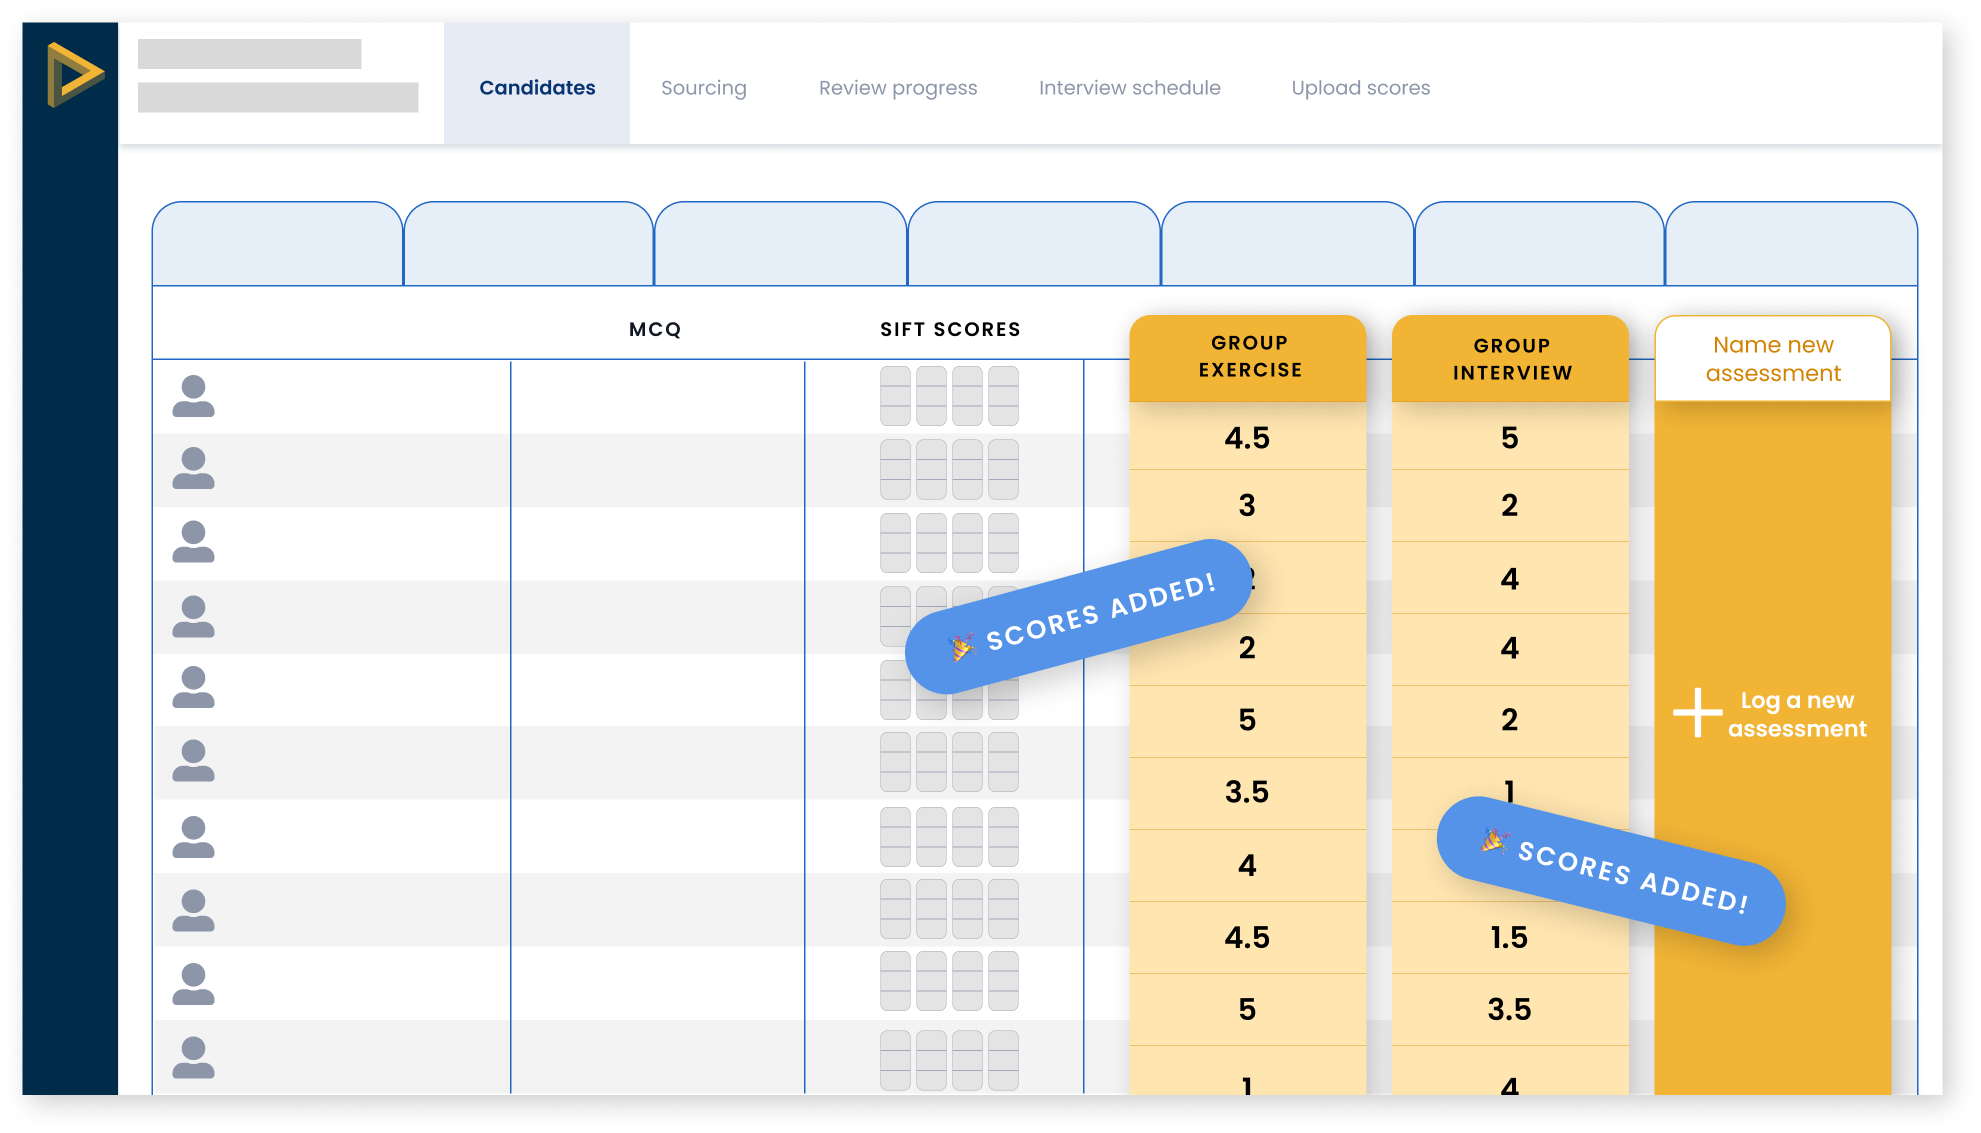Click the orange triangle app logo
1981x1133 pixels.
pyautogui.click(x=74, y=75)
